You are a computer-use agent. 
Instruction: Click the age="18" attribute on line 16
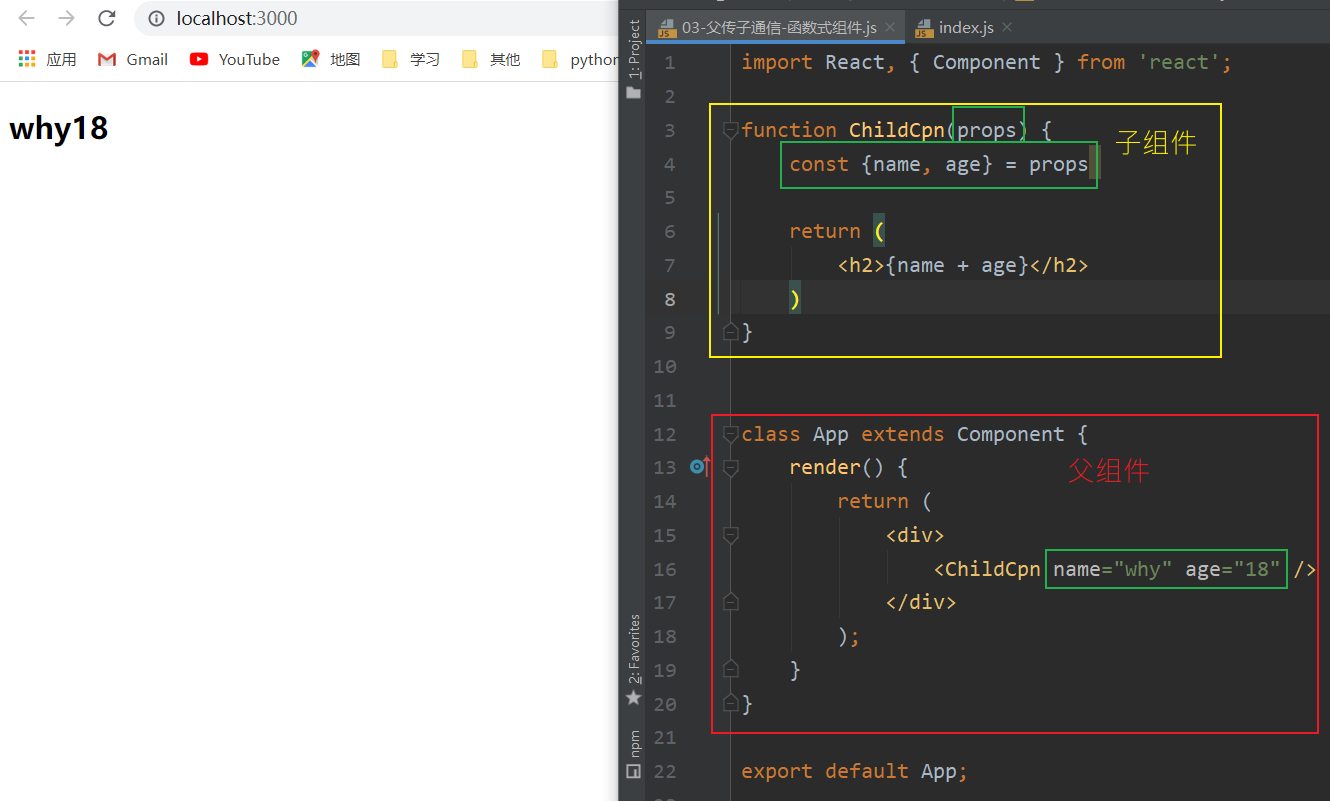(1233, 569)
